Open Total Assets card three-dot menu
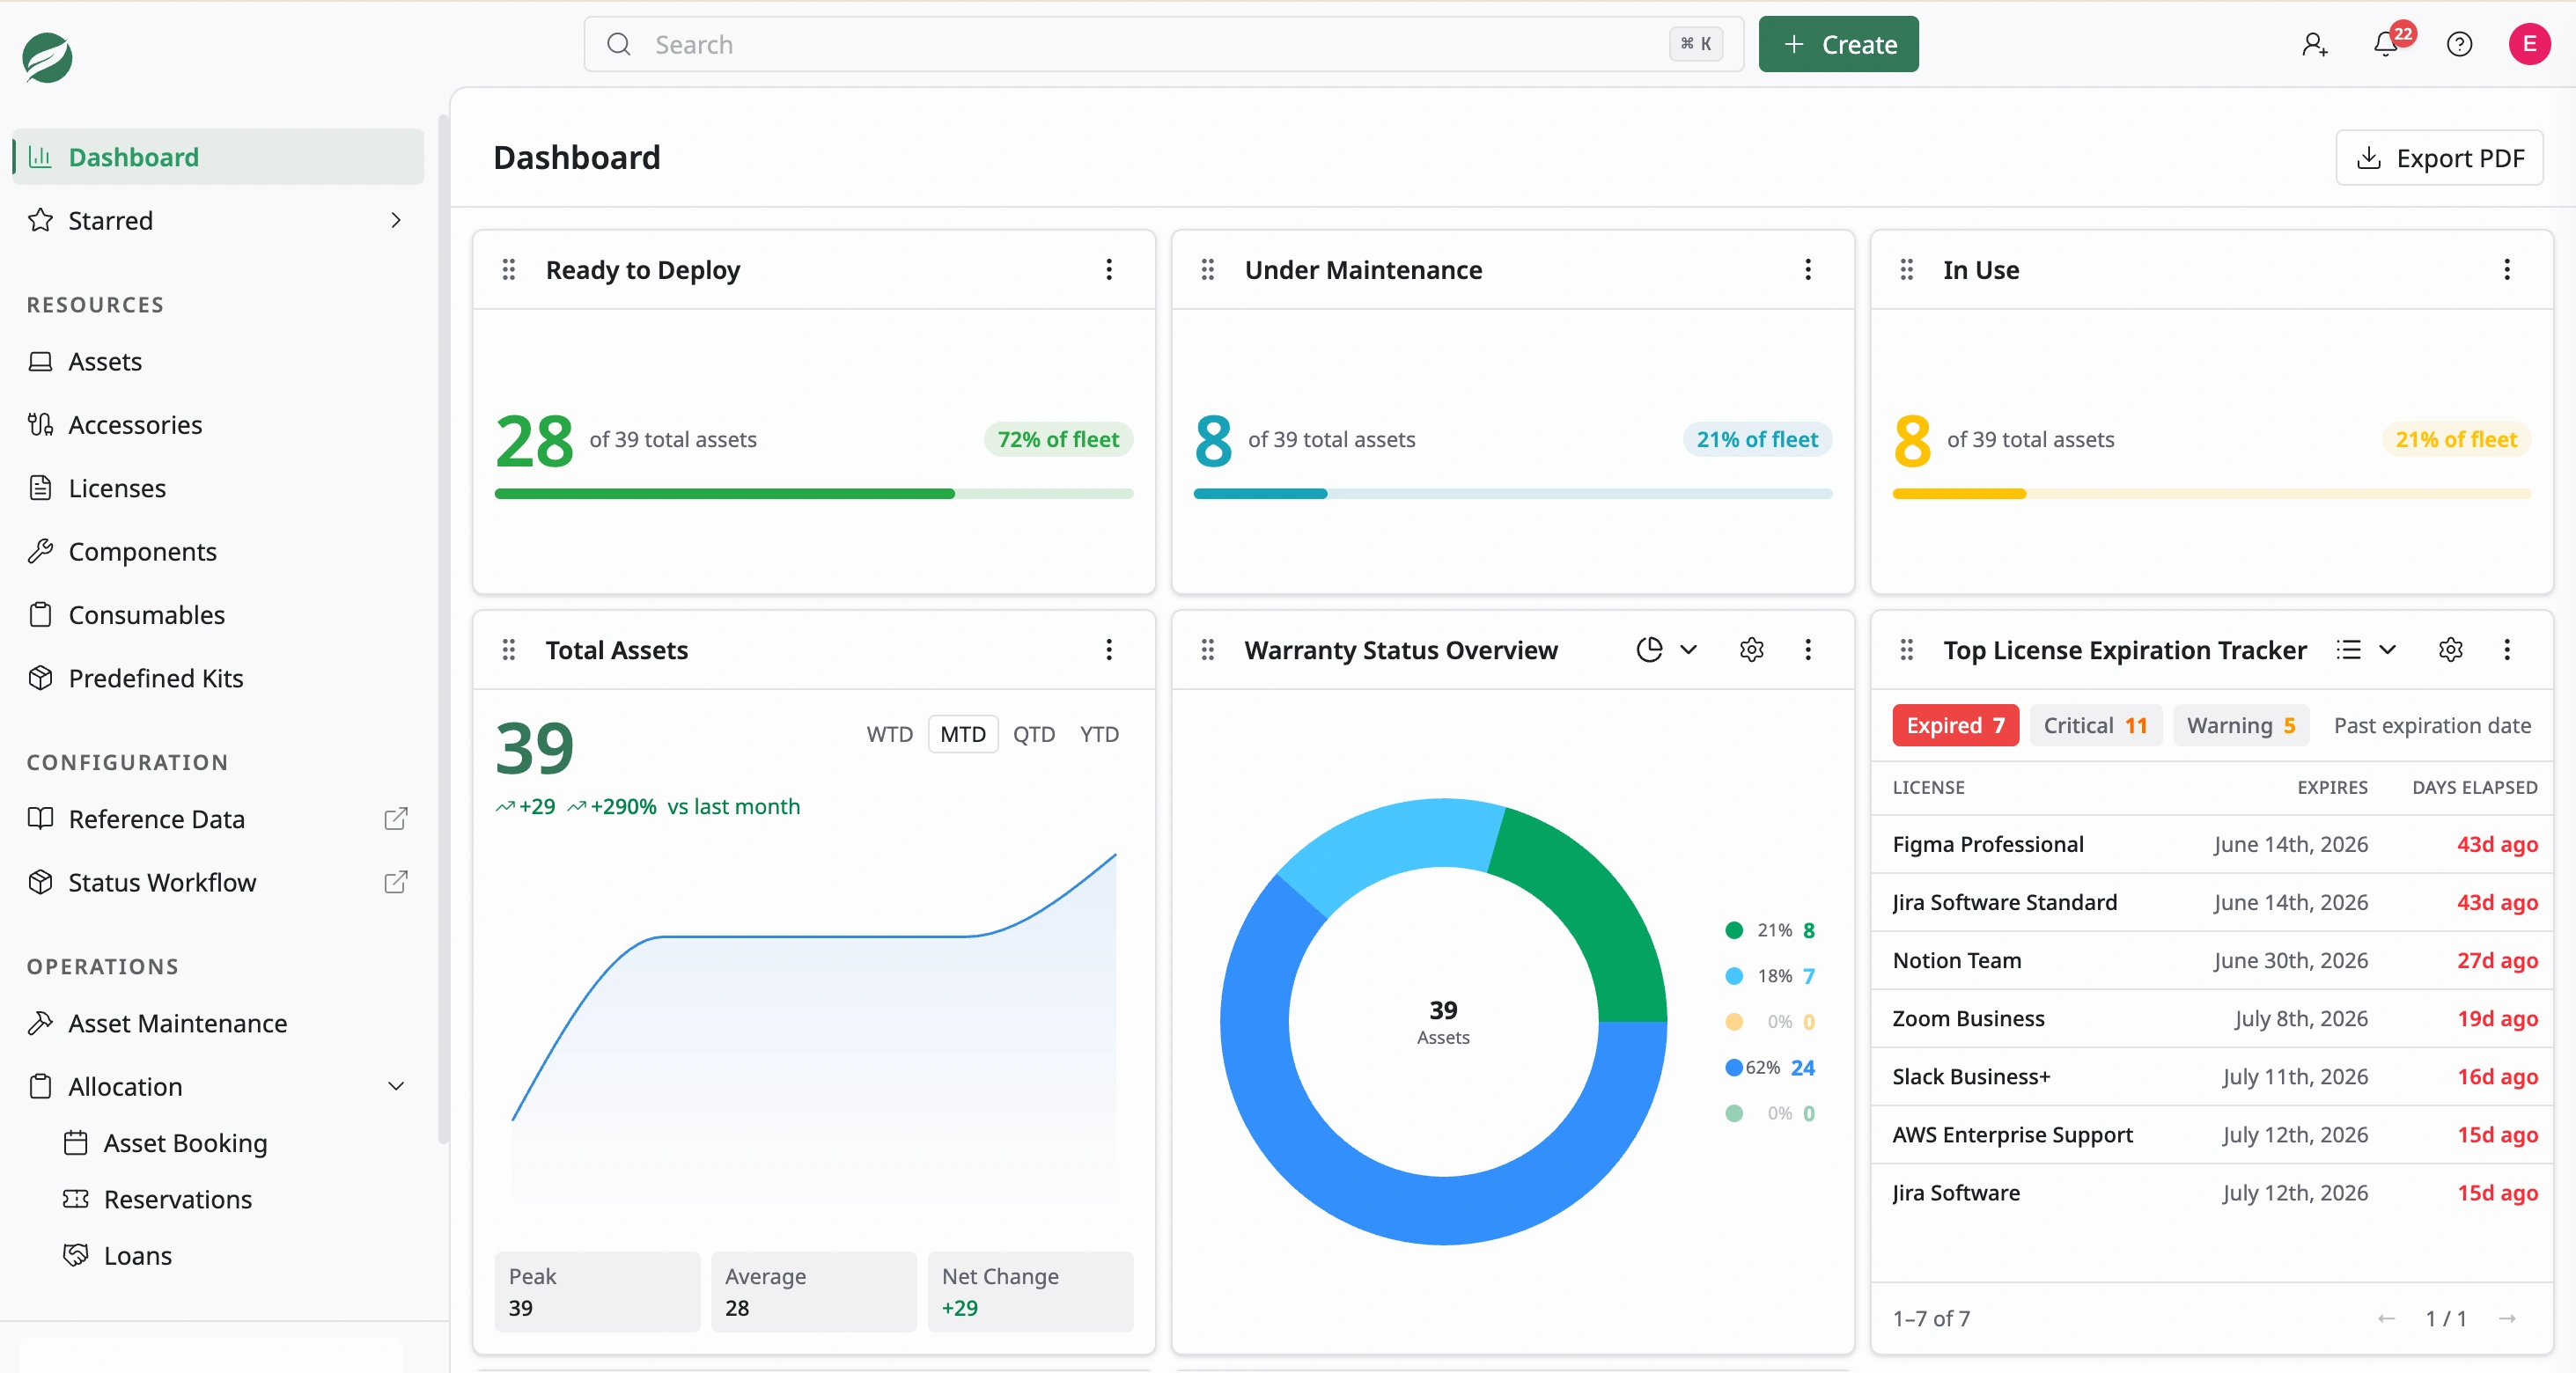The width and height of the screenshot is (2576, 1373). click(1109, 650)
